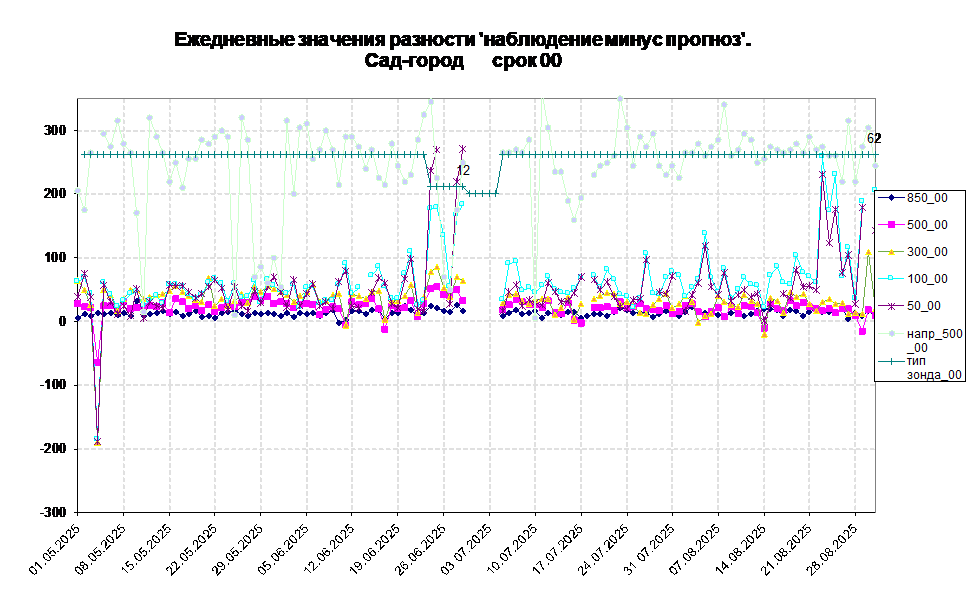Click the 500_00 legend entry text
The width and height of the screenshot is (976, 599).
pos(927,225)
